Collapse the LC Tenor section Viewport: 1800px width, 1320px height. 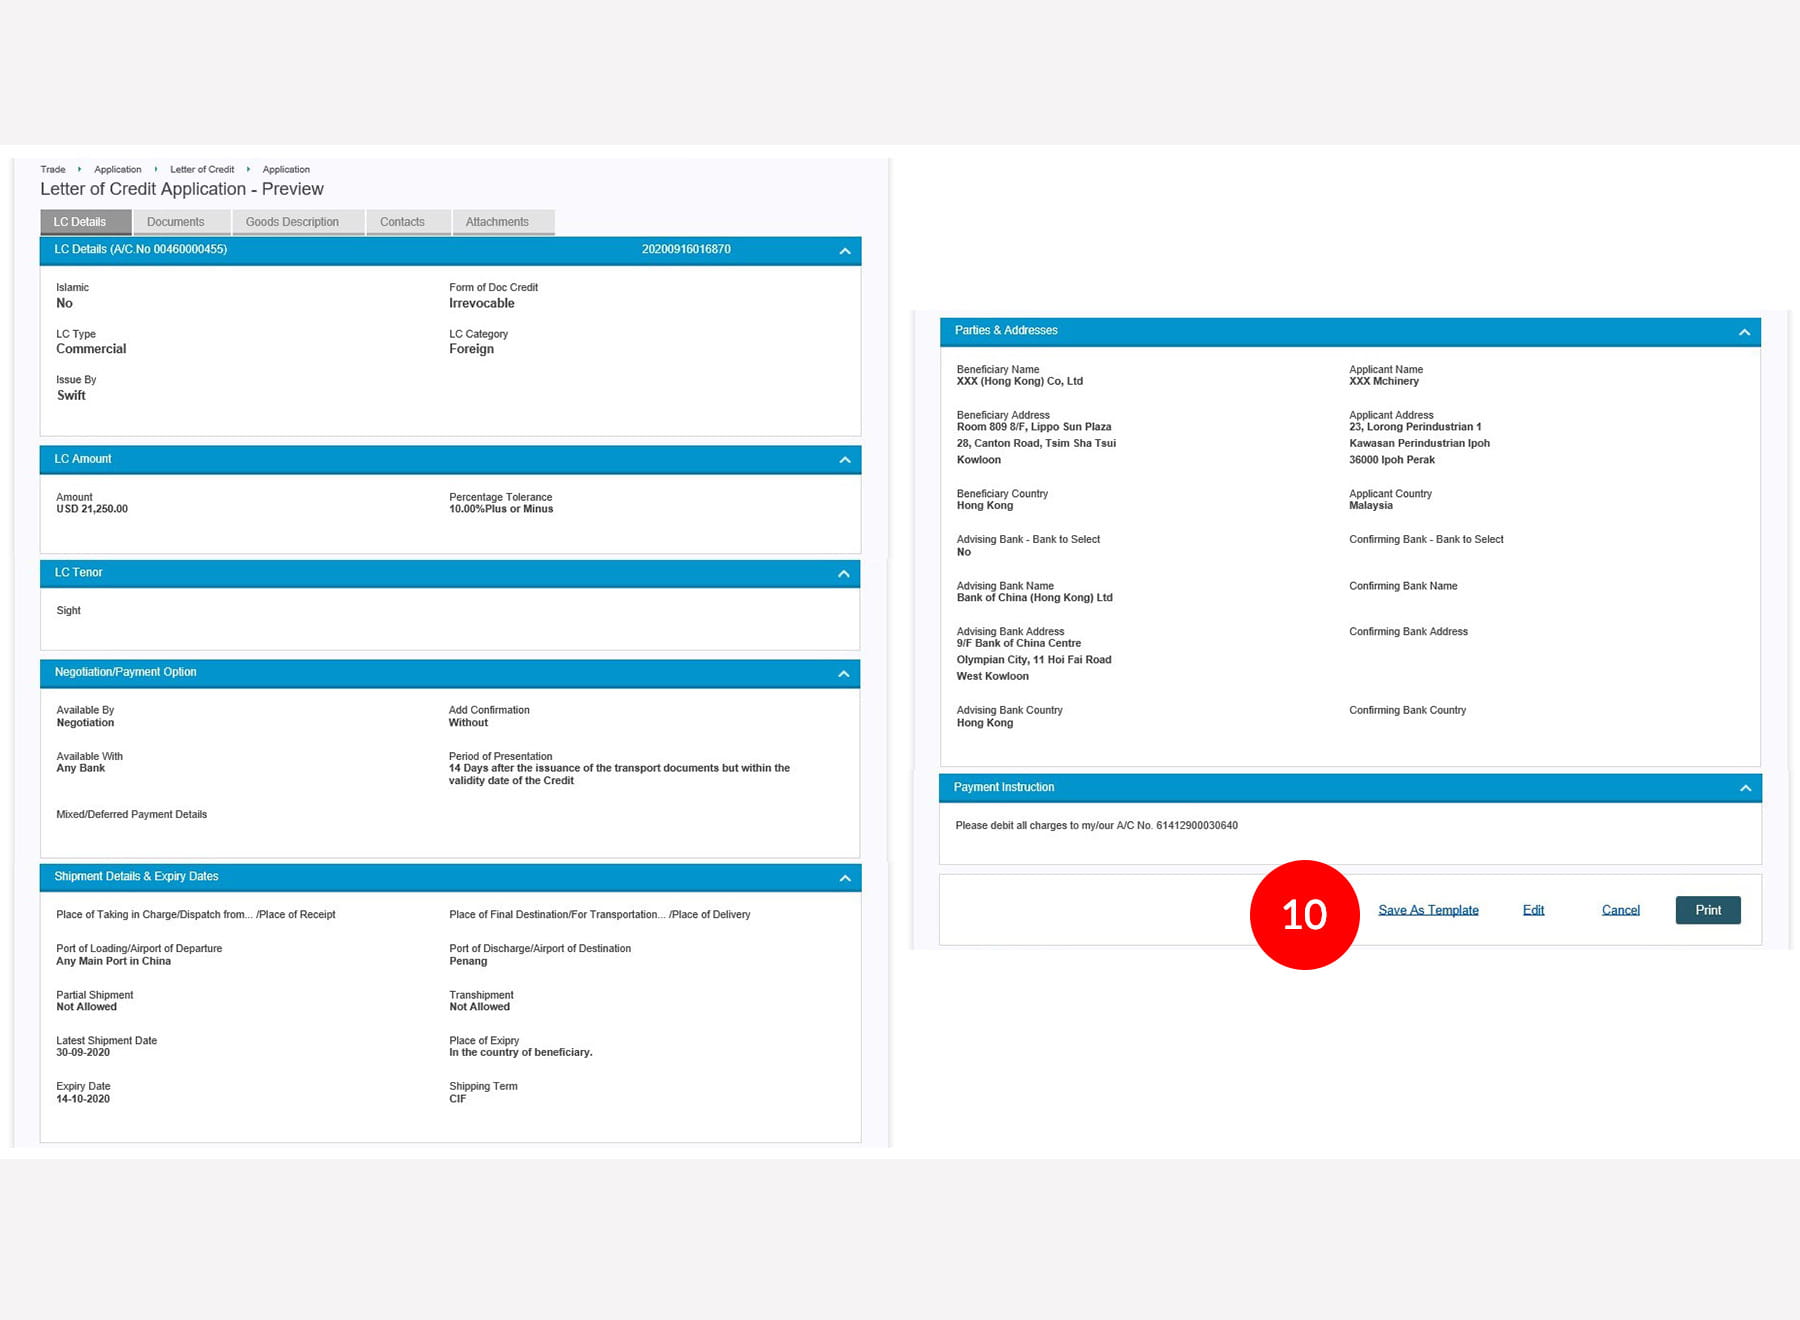pos(844,574)
